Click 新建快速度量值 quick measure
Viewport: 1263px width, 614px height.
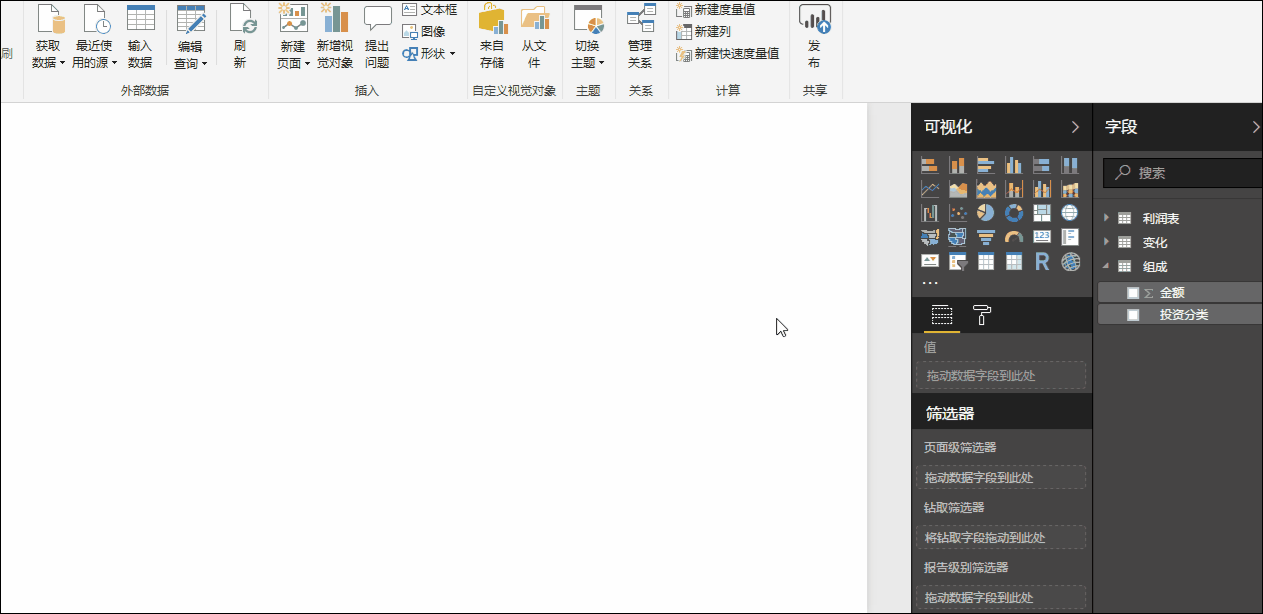click(728, 53)
